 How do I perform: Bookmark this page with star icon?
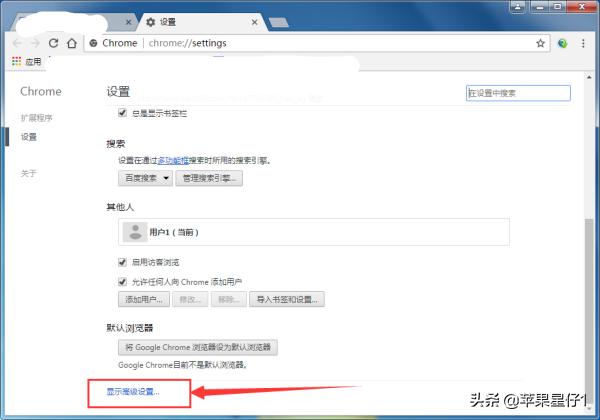pos(540,43)
